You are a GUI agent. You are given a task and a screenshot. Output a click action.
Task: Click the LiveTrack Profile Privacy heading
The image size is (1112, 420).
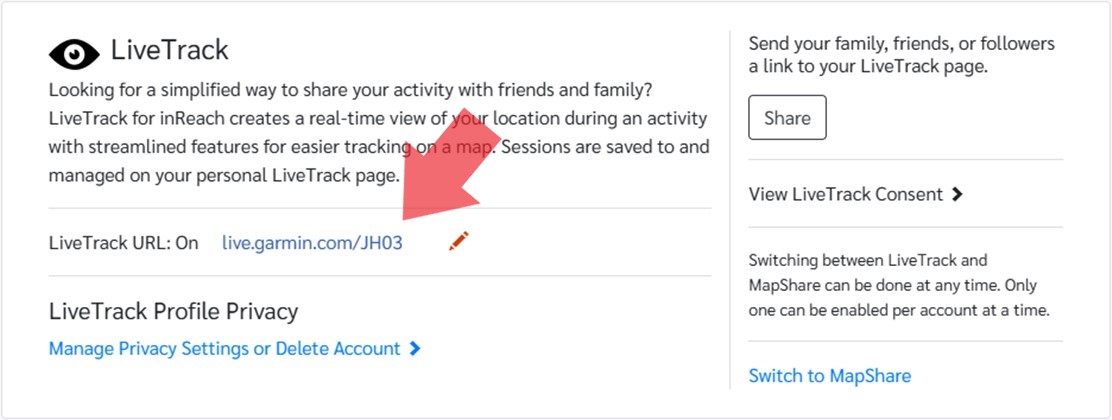pyautogui.click(x=173, y=311)
